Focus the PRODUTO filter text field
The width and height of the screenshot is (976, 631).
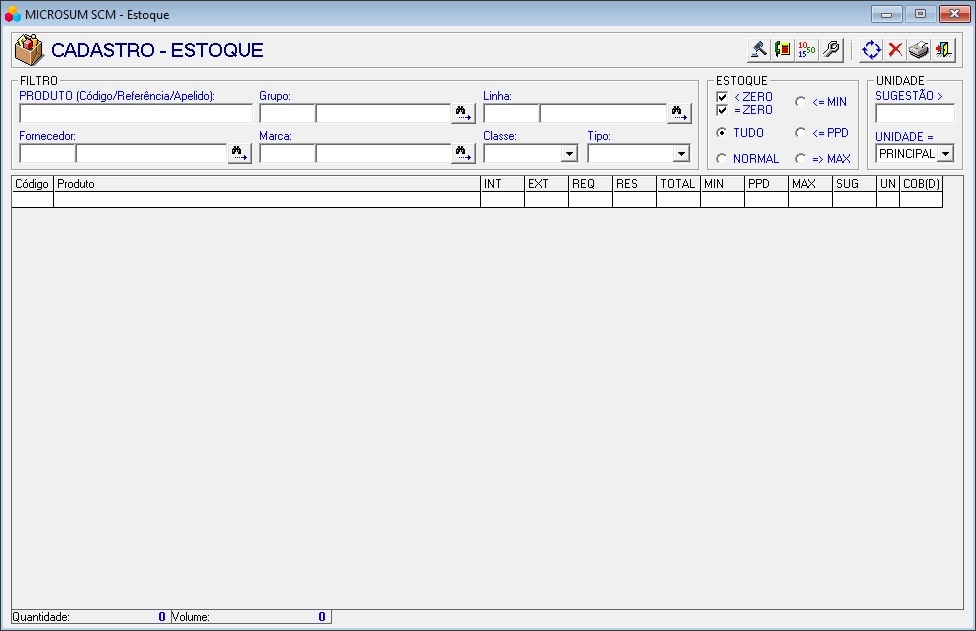point(135,114)
